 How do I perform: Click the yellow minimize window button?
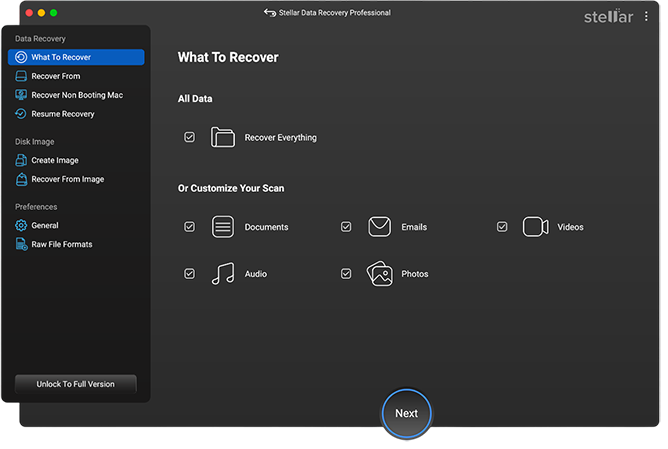(x=41, y=13)
